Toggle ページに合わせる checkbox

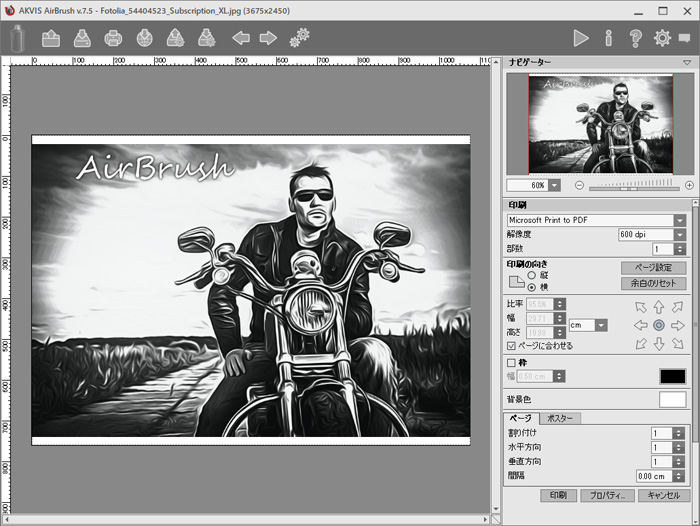pyautogui.click(x=512, y=346)
